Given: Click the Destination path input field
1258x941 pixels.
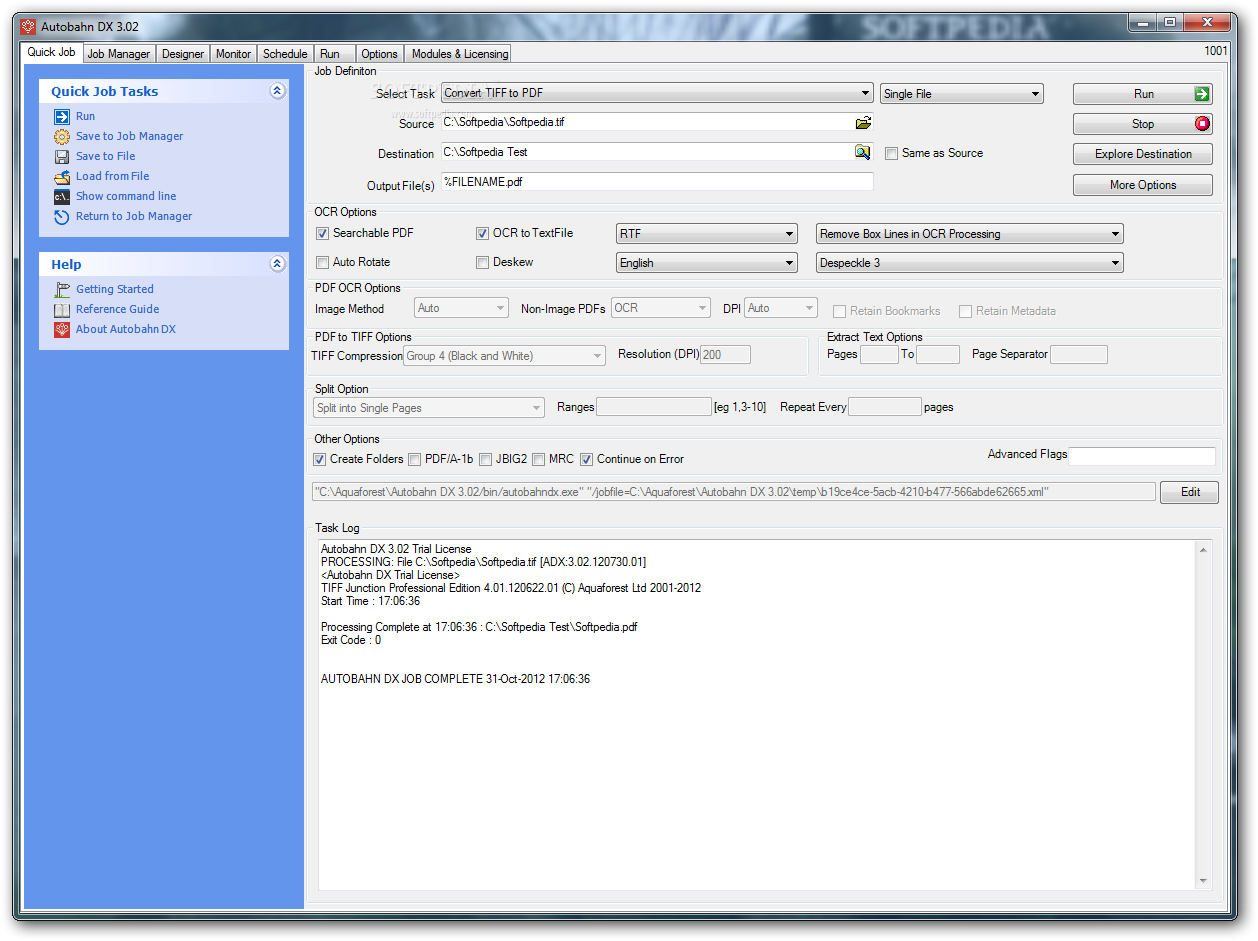Looking at the screenshot, I should coord(647,152).
